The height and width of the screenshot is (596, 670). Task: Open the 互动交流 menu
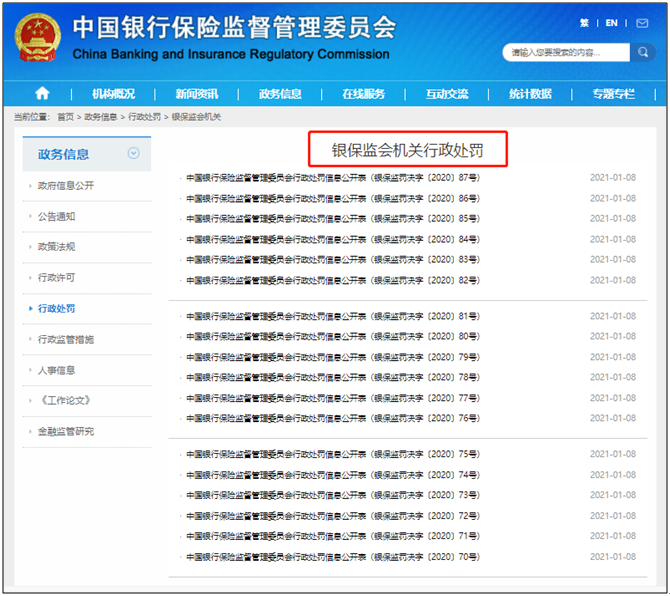(x=447, y=94)
